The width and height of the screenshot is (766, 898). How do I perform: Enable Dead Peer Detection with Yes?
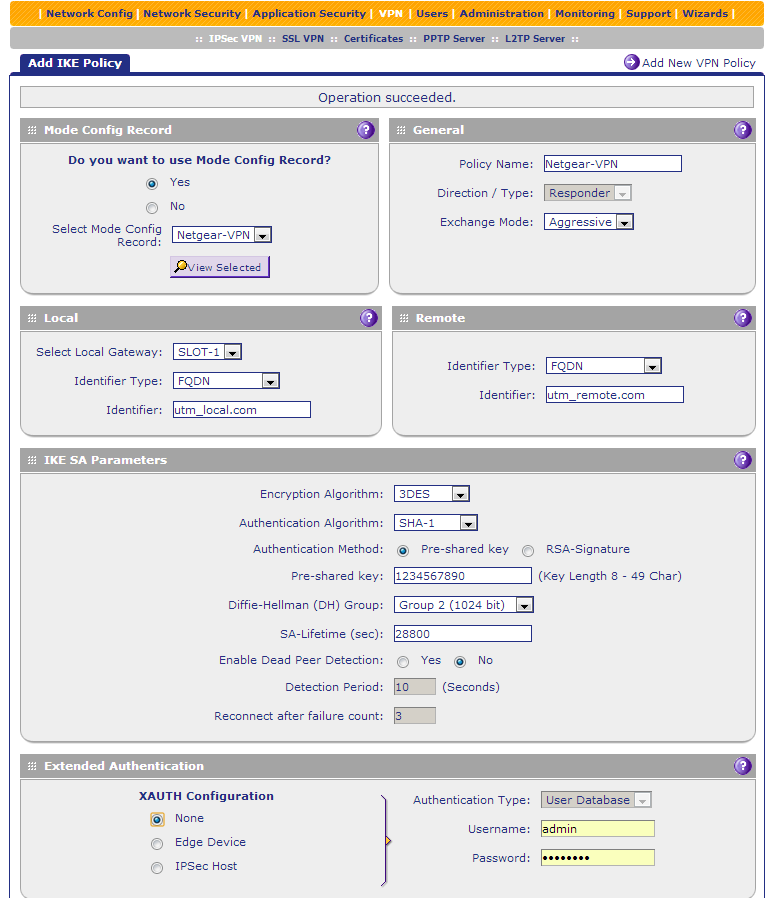tap(403, 662)
